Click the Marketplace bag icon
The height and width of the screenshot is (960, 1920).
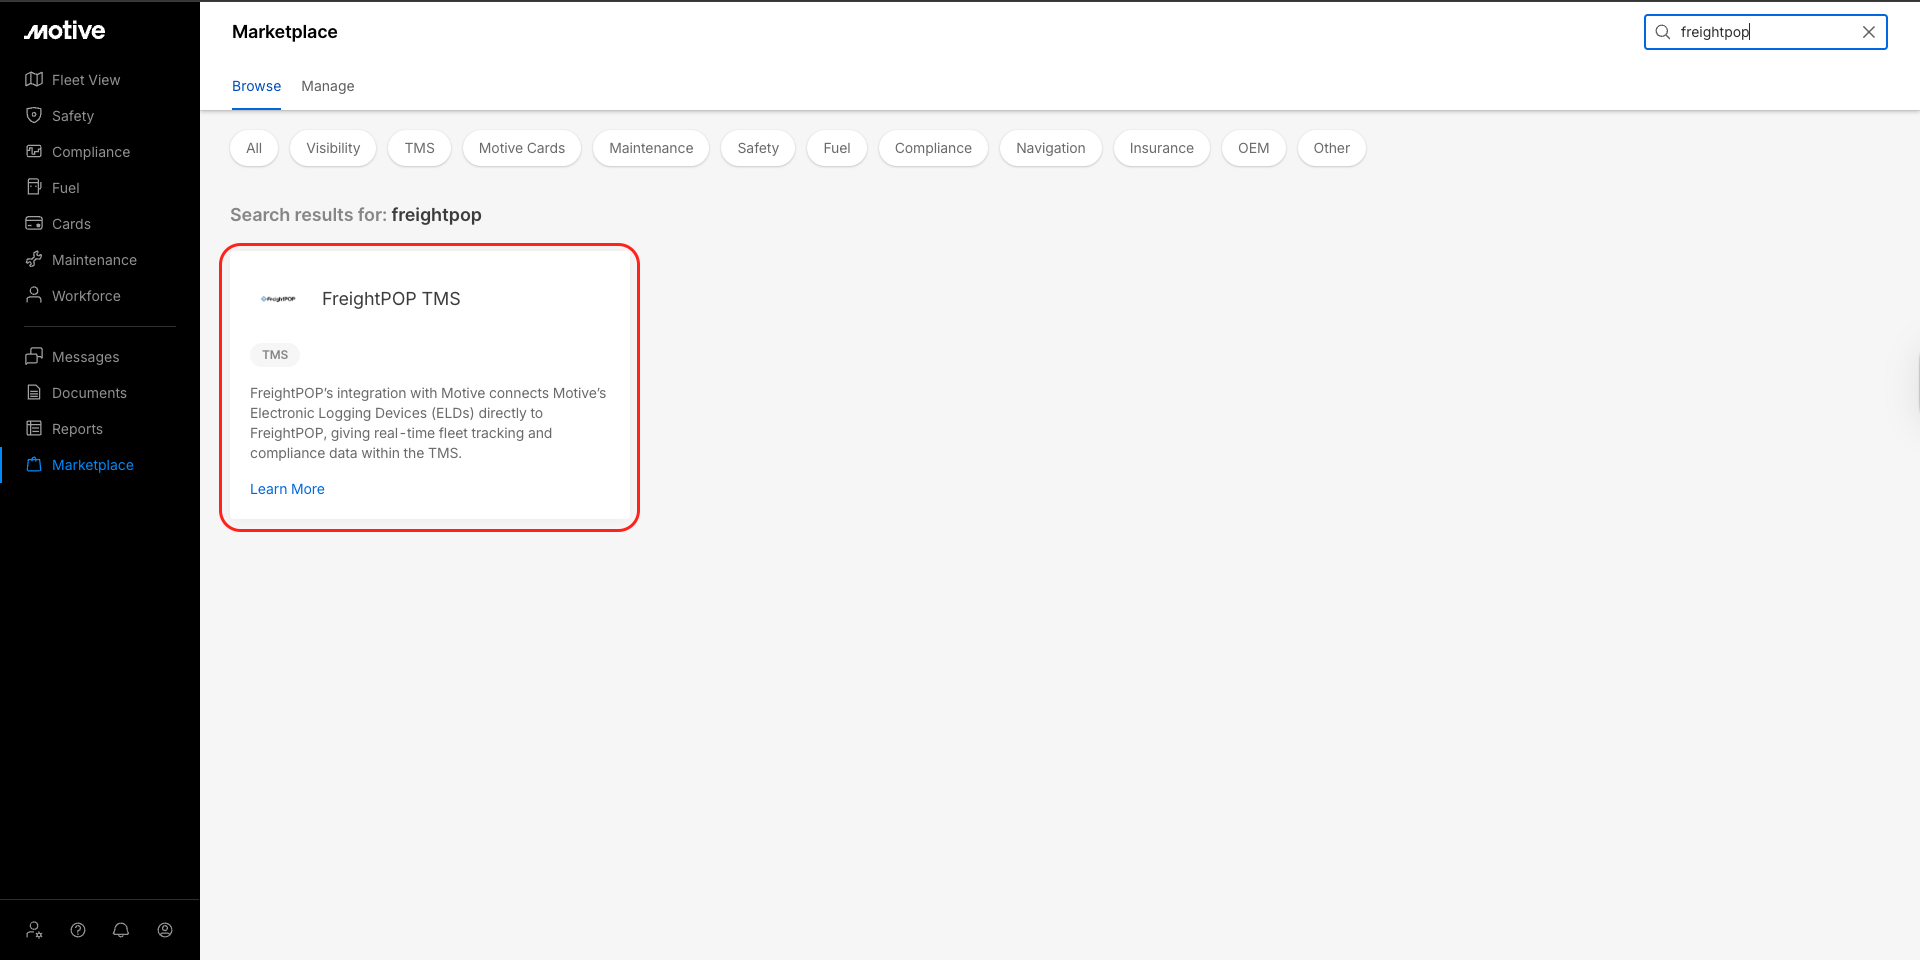pos(34,464)
